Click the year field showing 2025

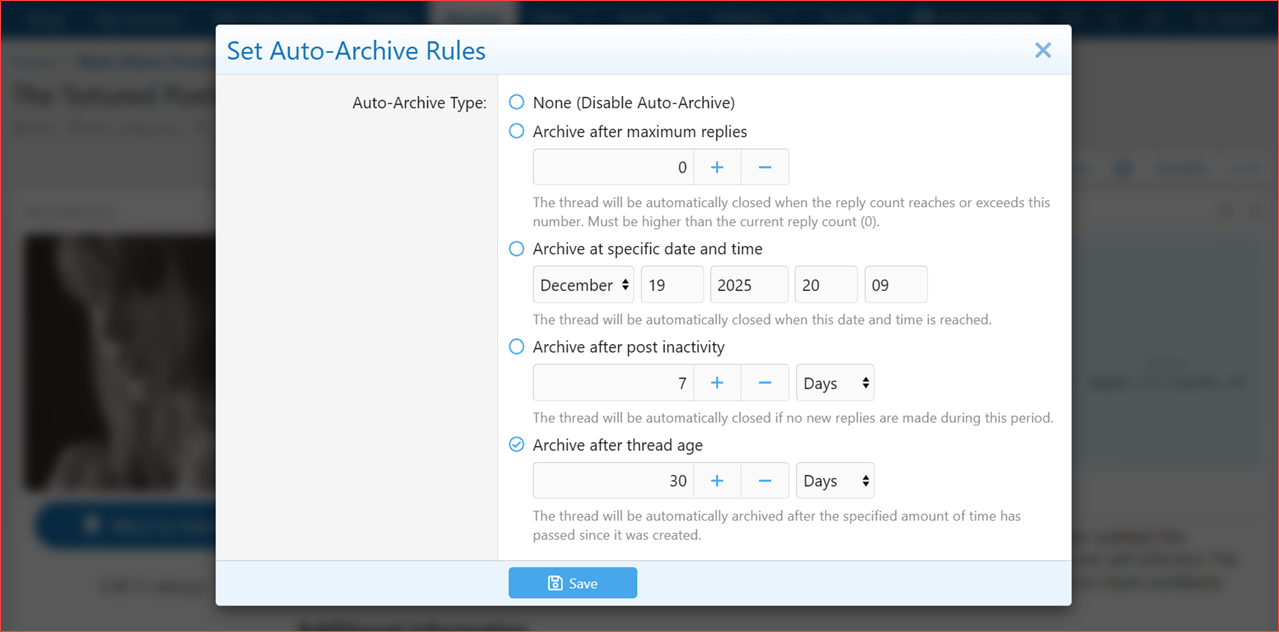click(x=749, y=285)
